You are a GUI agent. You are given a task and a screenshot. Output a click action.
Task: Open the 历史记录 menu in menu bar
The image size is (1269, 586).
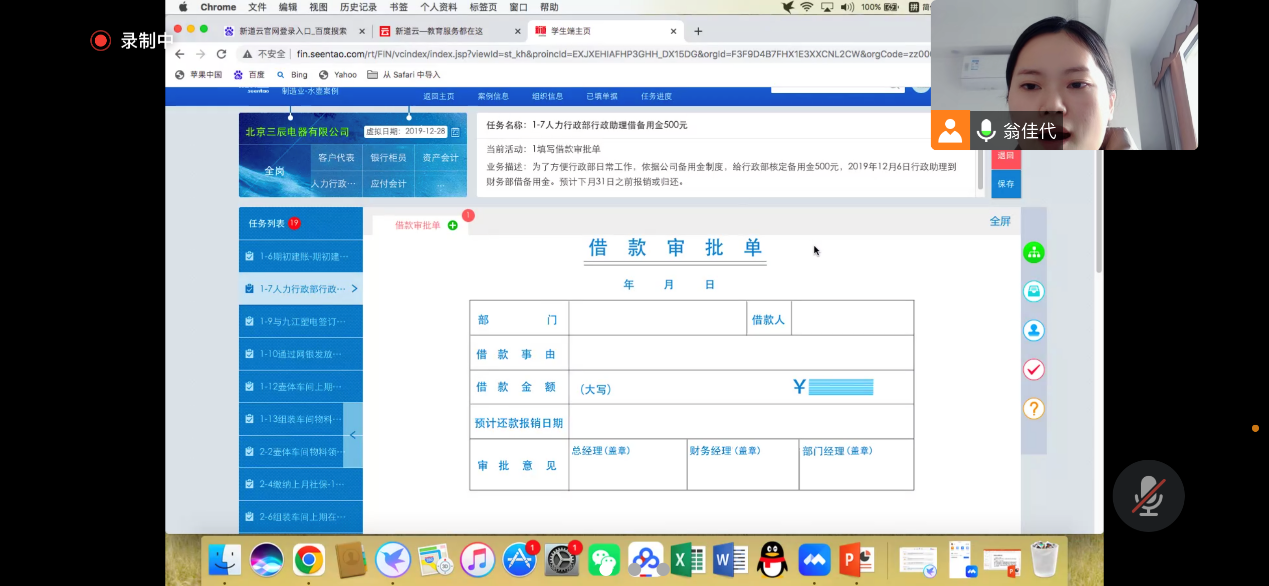pos(357,7)
